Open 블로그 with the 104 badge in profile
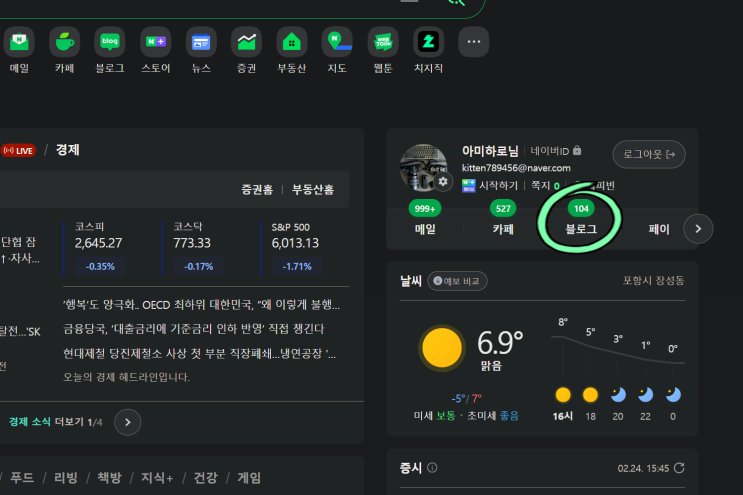 pyautogui.click(x=581, y=218)
